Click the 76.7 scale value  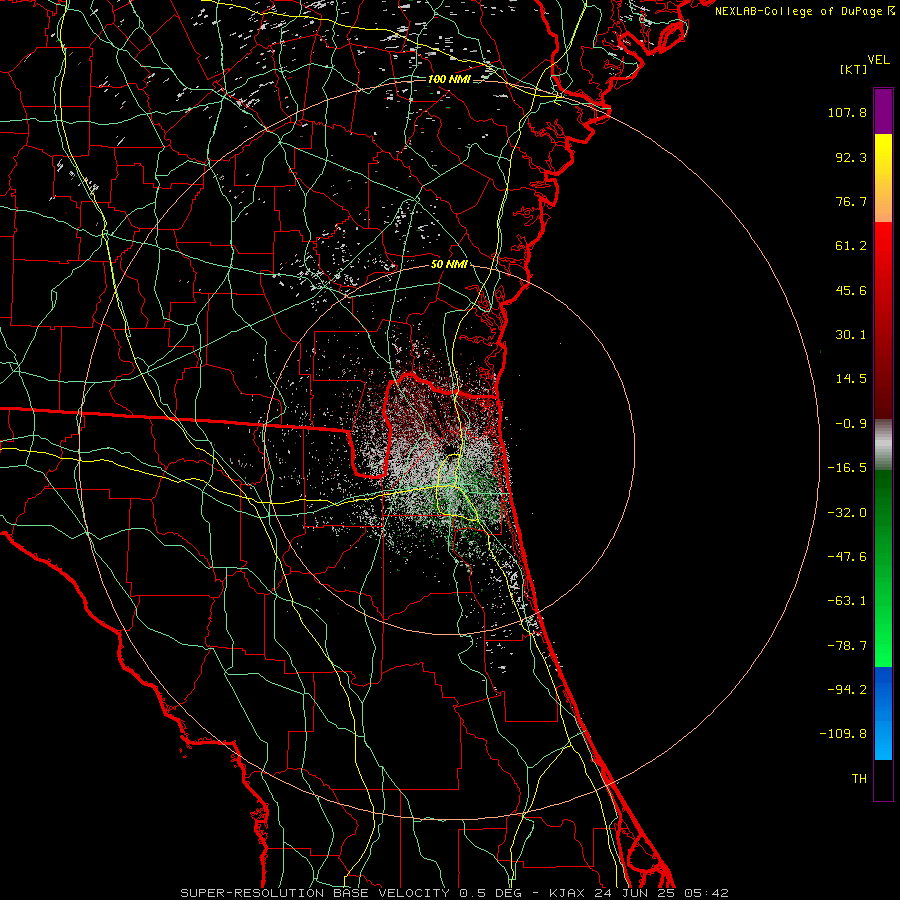click(851, 201)
